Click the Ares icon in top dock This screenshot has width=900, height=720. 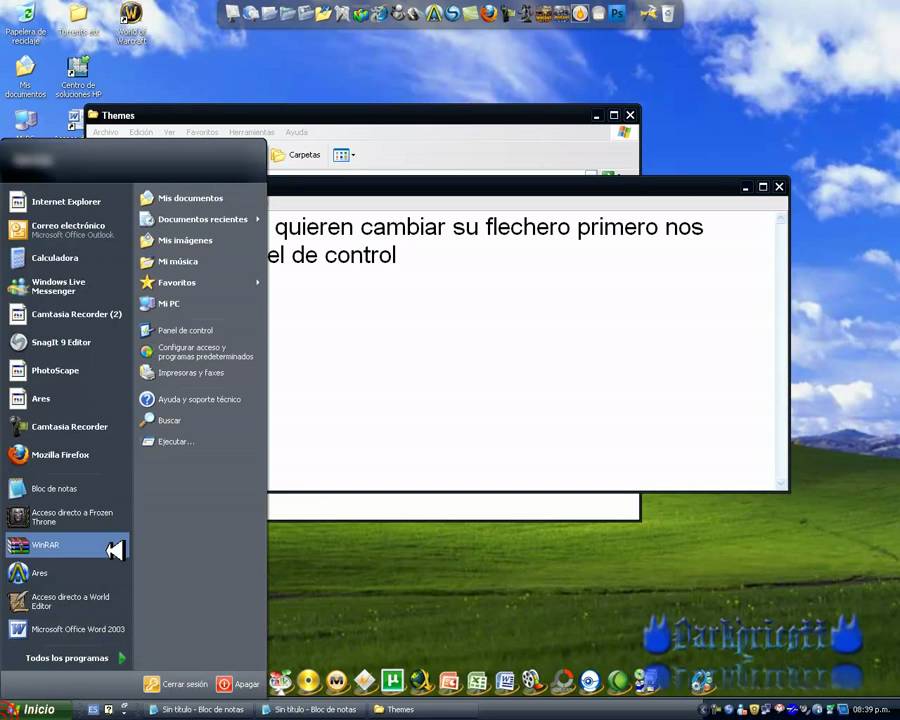tap(433, 13)
